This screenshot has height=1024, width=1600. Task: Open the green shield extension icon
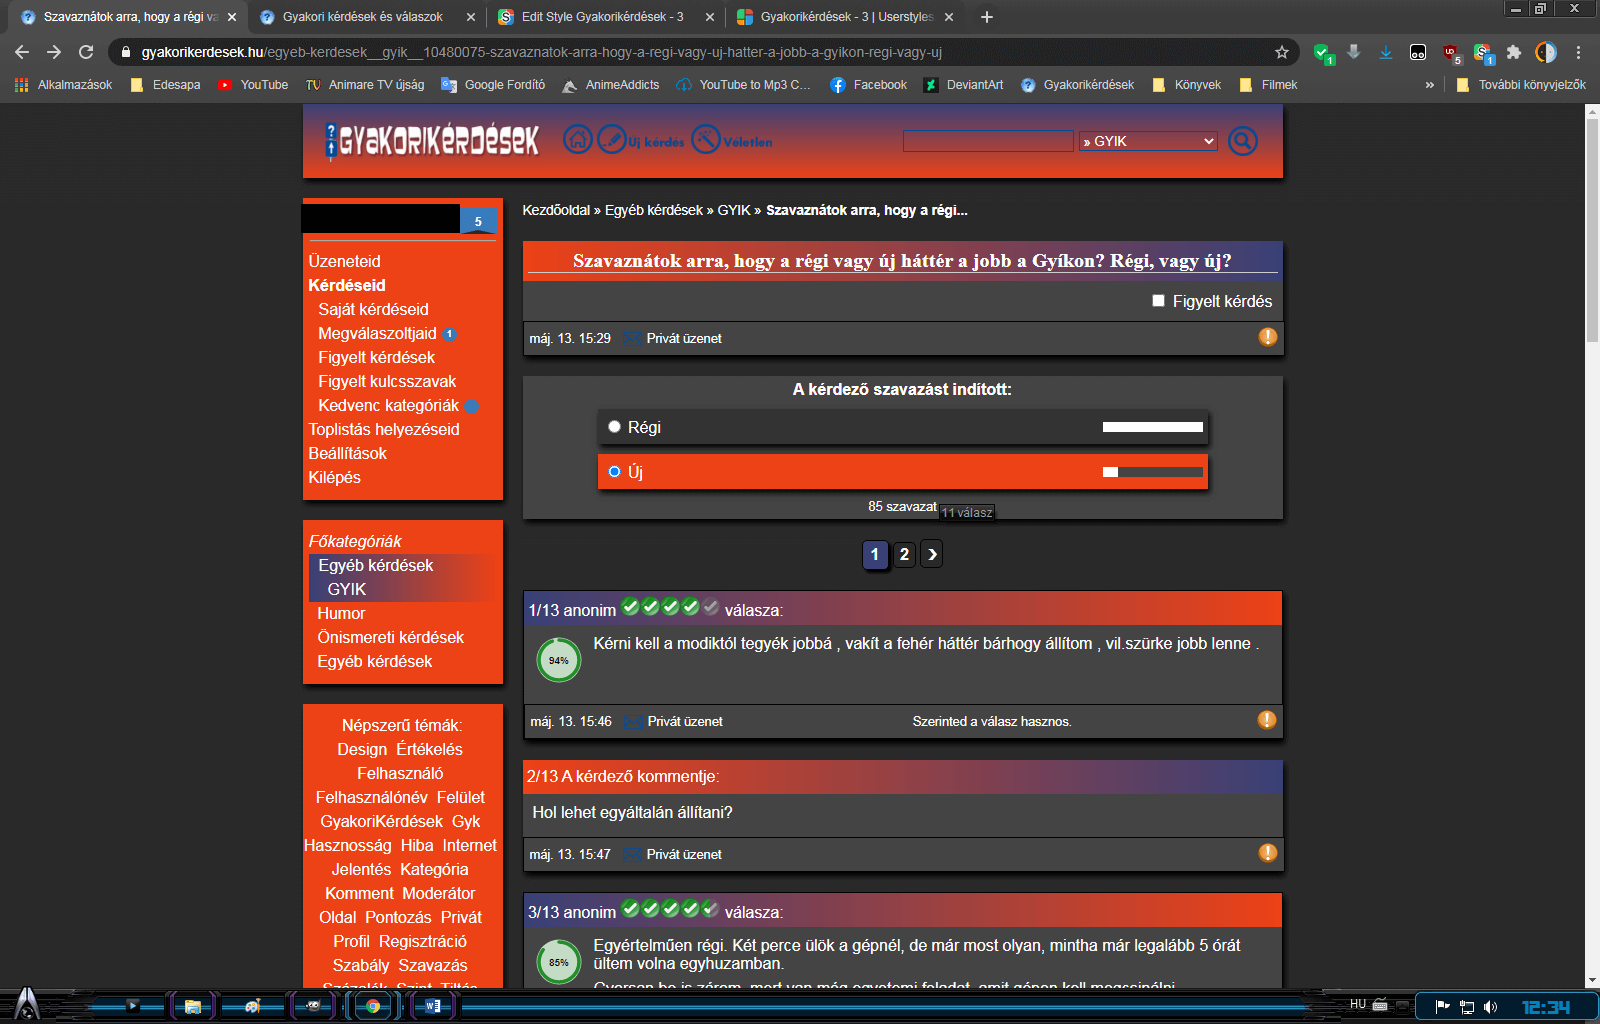tap(1322, 52)
